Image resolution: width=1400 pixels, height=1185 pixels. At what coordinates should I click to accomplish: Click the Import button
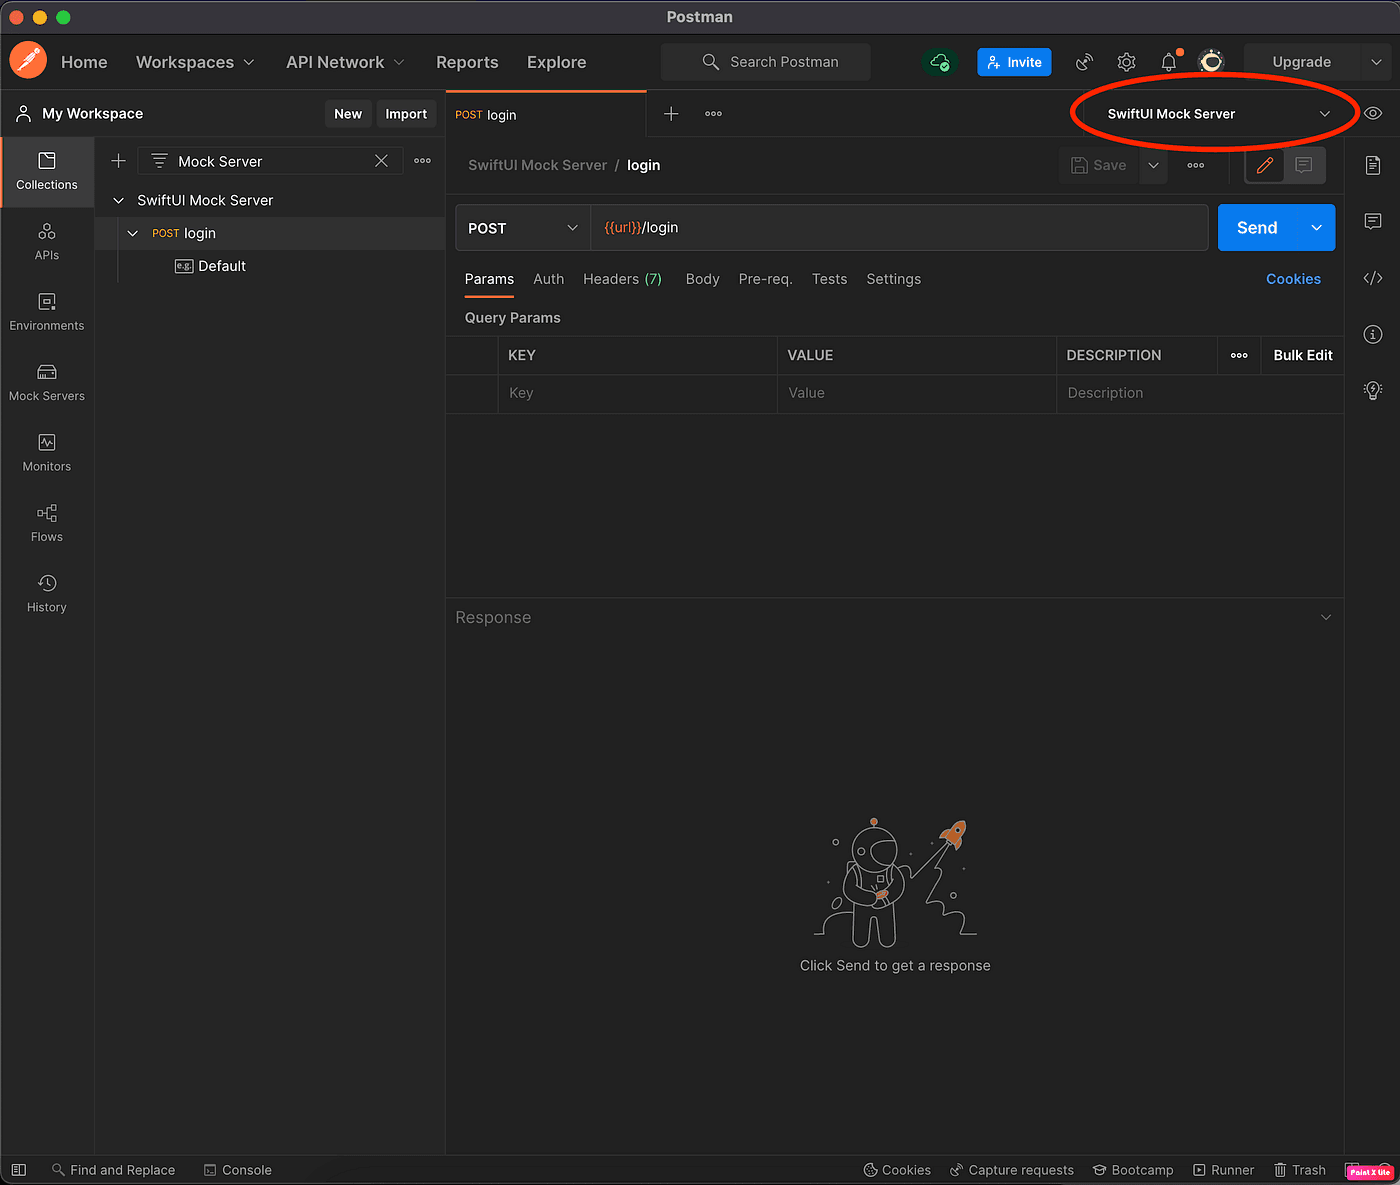click(406, 114)
